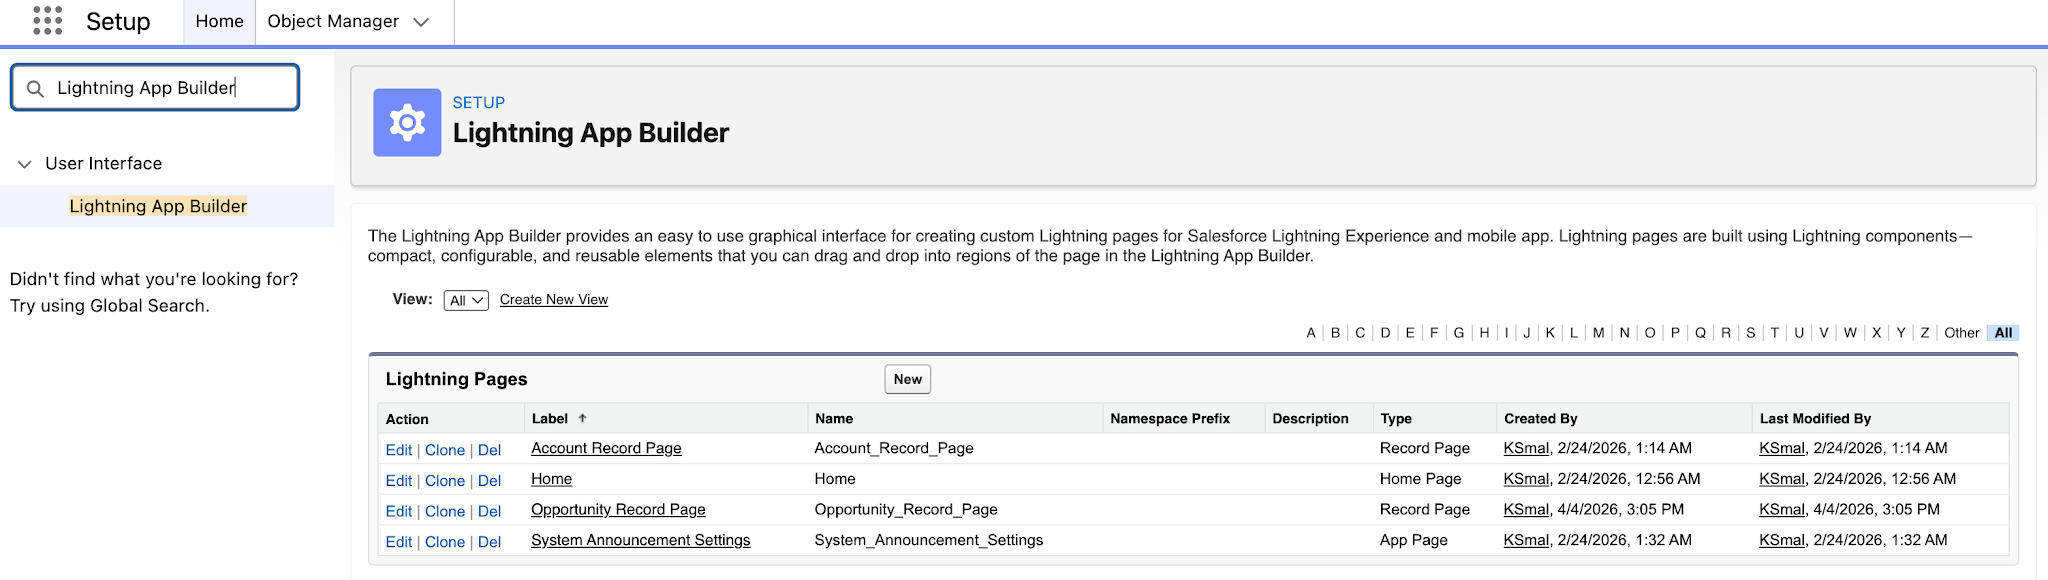Open the Create New View link
2048x580 pixels.
(x=554, y=300)
